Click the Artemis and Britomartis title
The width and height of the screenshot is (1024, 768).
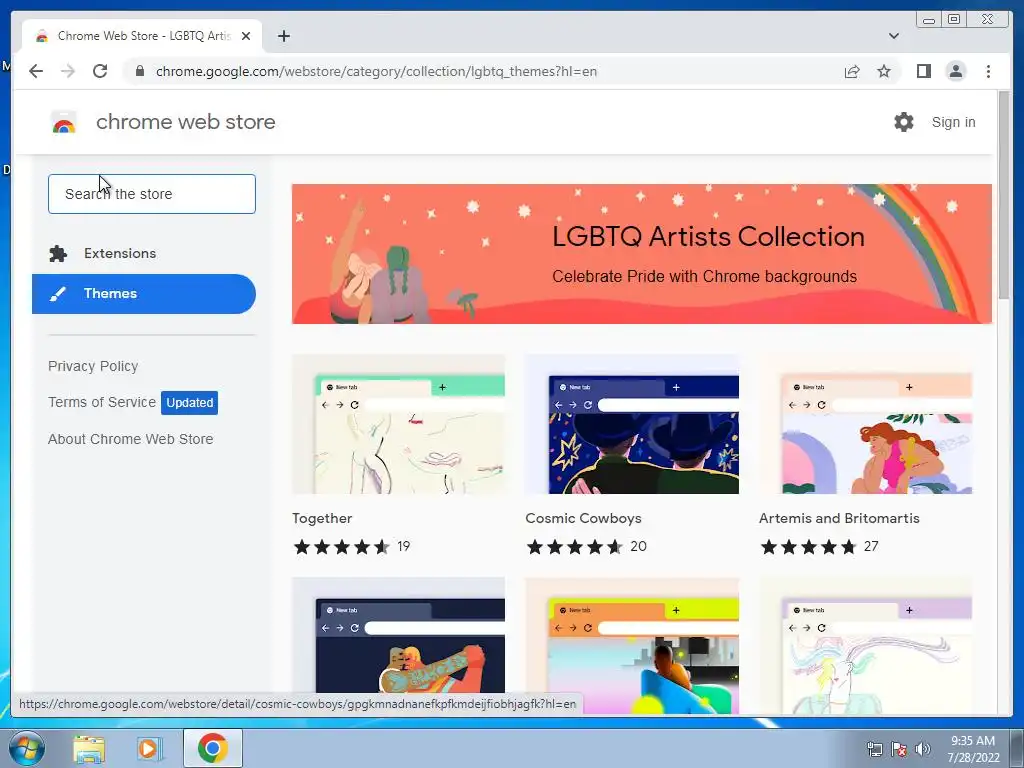(839, 519)
